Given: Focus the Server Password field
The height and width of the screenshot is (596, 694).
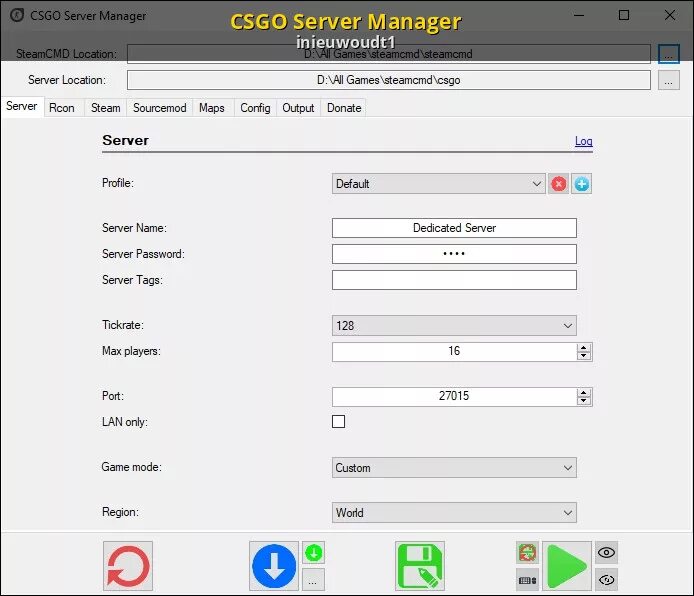Looking at the screenshot, I should (x=454, y=254).
